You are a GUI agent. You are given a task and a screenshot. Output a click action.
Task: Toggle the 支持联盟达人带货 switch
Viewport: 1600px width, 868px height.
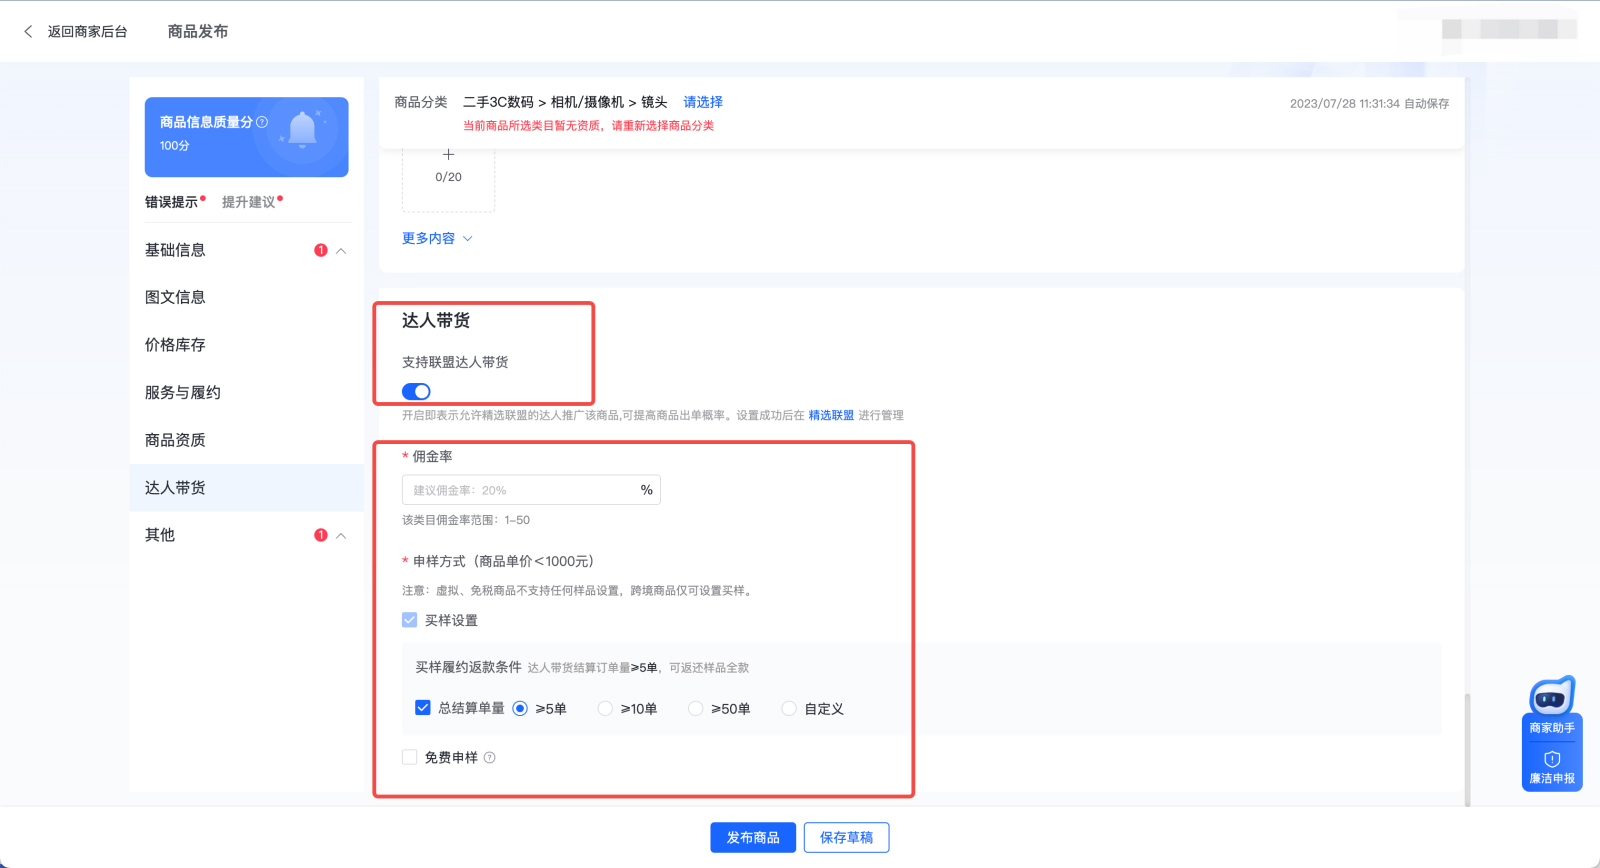(416, 391)
